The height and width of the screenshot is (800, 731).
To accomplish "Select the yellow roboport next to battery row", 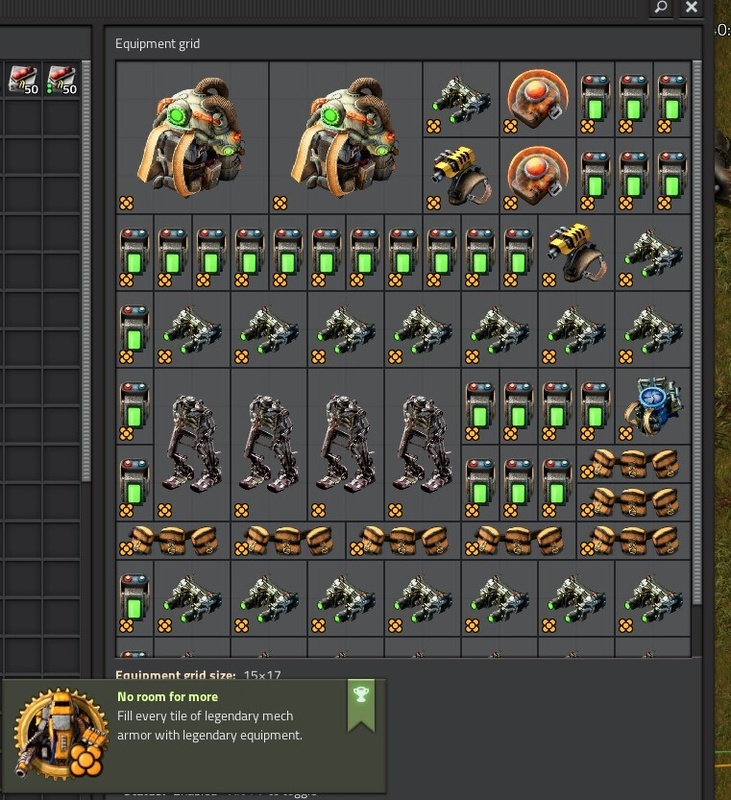I will pyautogui.click(x=576, y=253).
